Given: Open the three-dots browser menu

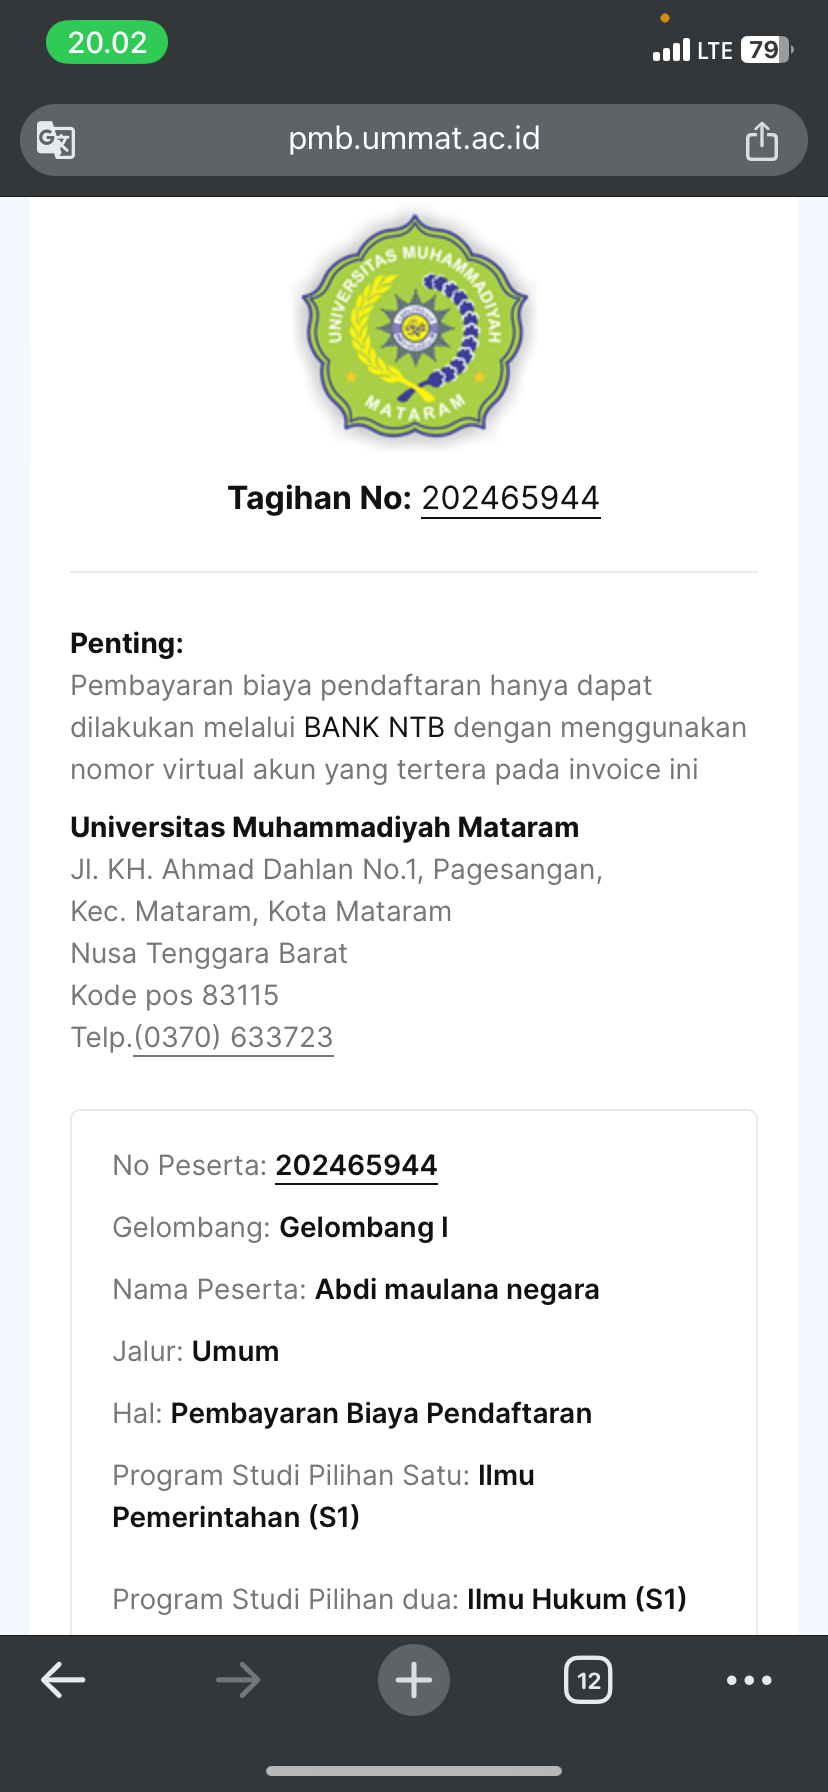Looking at the screenshot, I should [x=749, y=1680].
